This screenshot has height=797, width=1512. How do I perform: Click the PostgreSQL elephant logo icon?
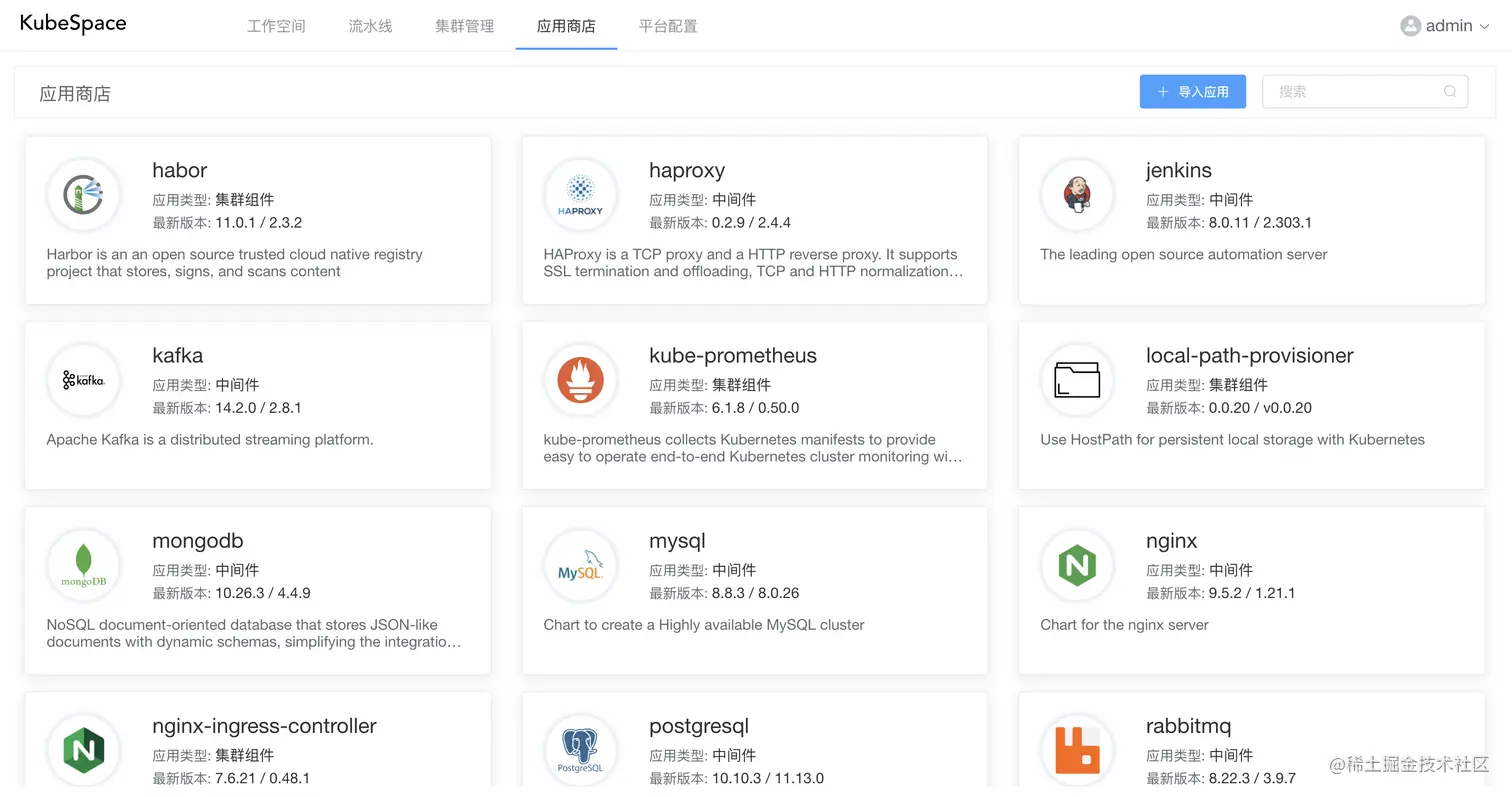(580, 749)
